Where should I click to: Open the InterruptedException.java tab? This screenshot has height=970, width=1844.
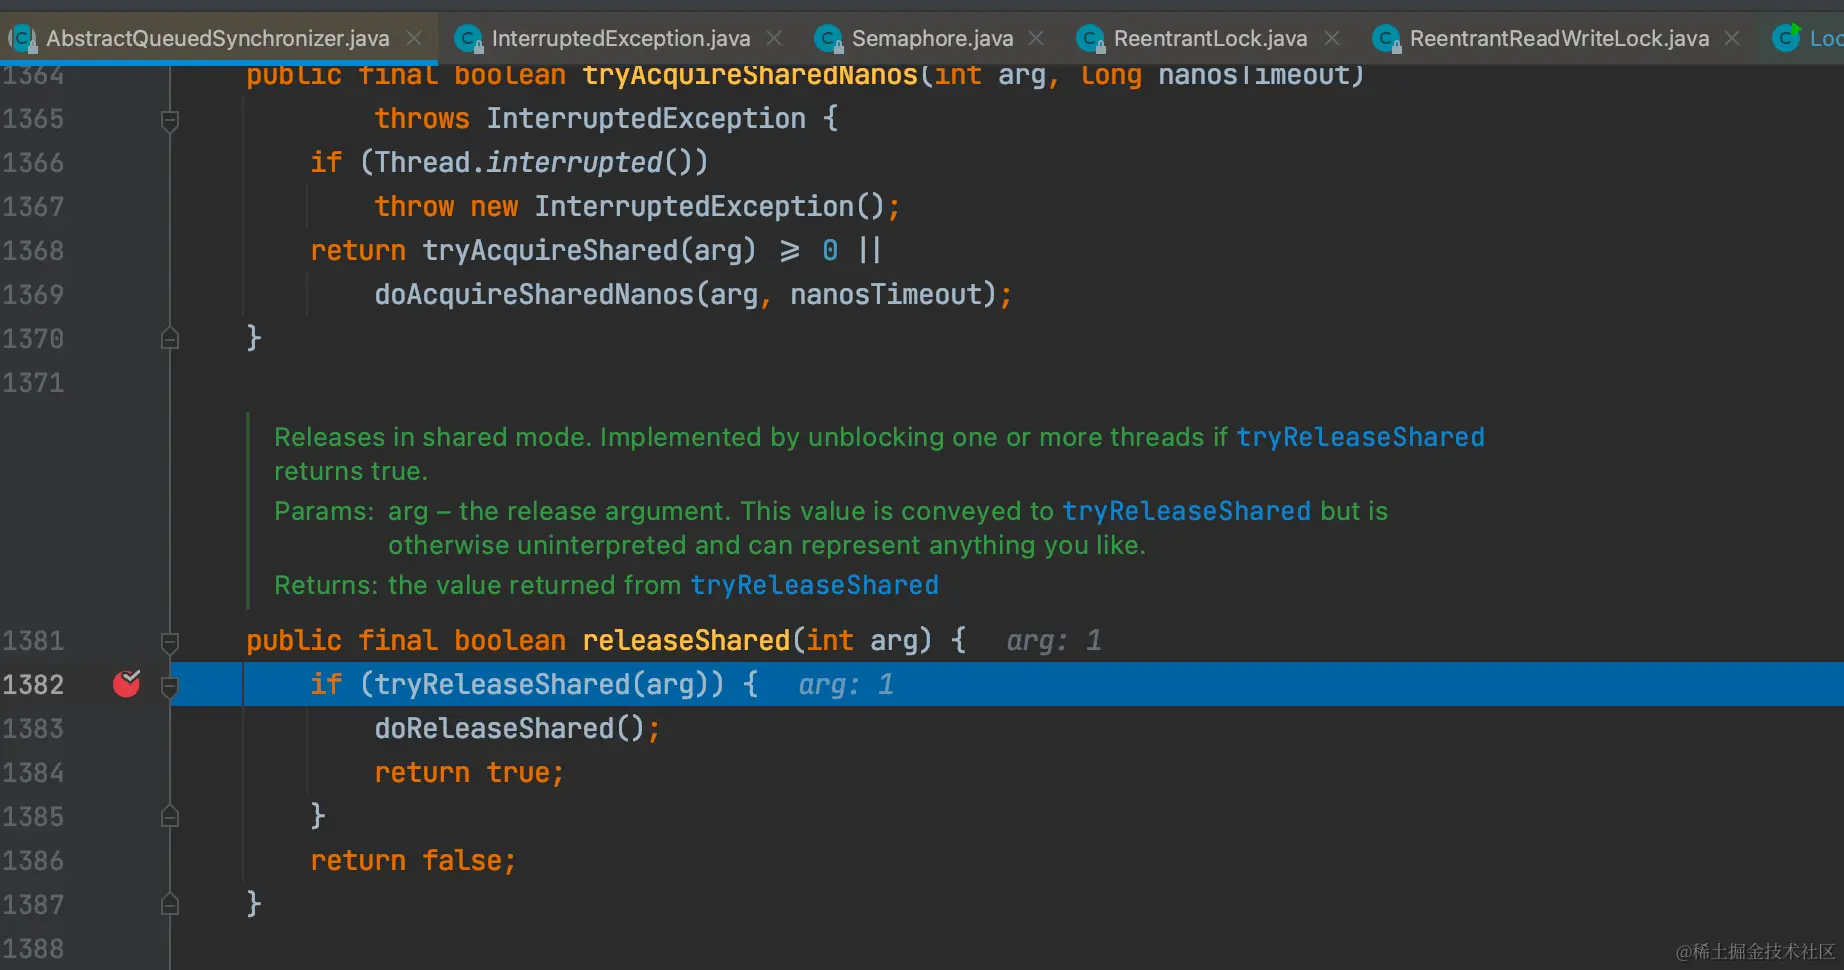(x=620, y=38)
